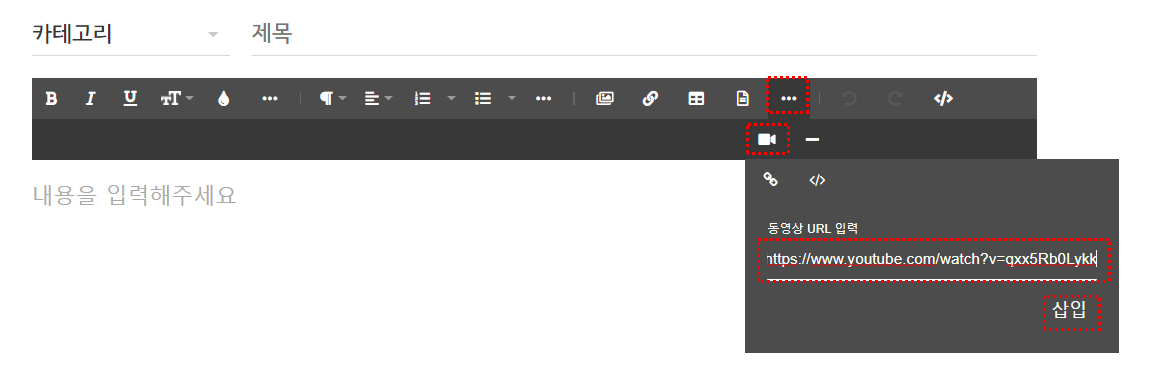1169x390 pixels.
Task: Expand the text alignment options
Action: pyautogui.click(x=379, y=98)
